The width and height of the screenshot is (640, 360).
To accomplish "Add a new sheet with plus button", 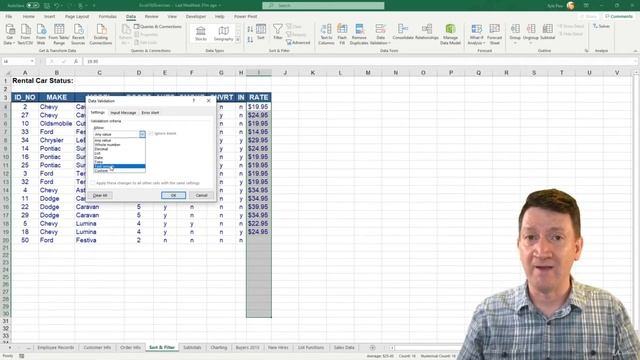I will click(372, 348).
